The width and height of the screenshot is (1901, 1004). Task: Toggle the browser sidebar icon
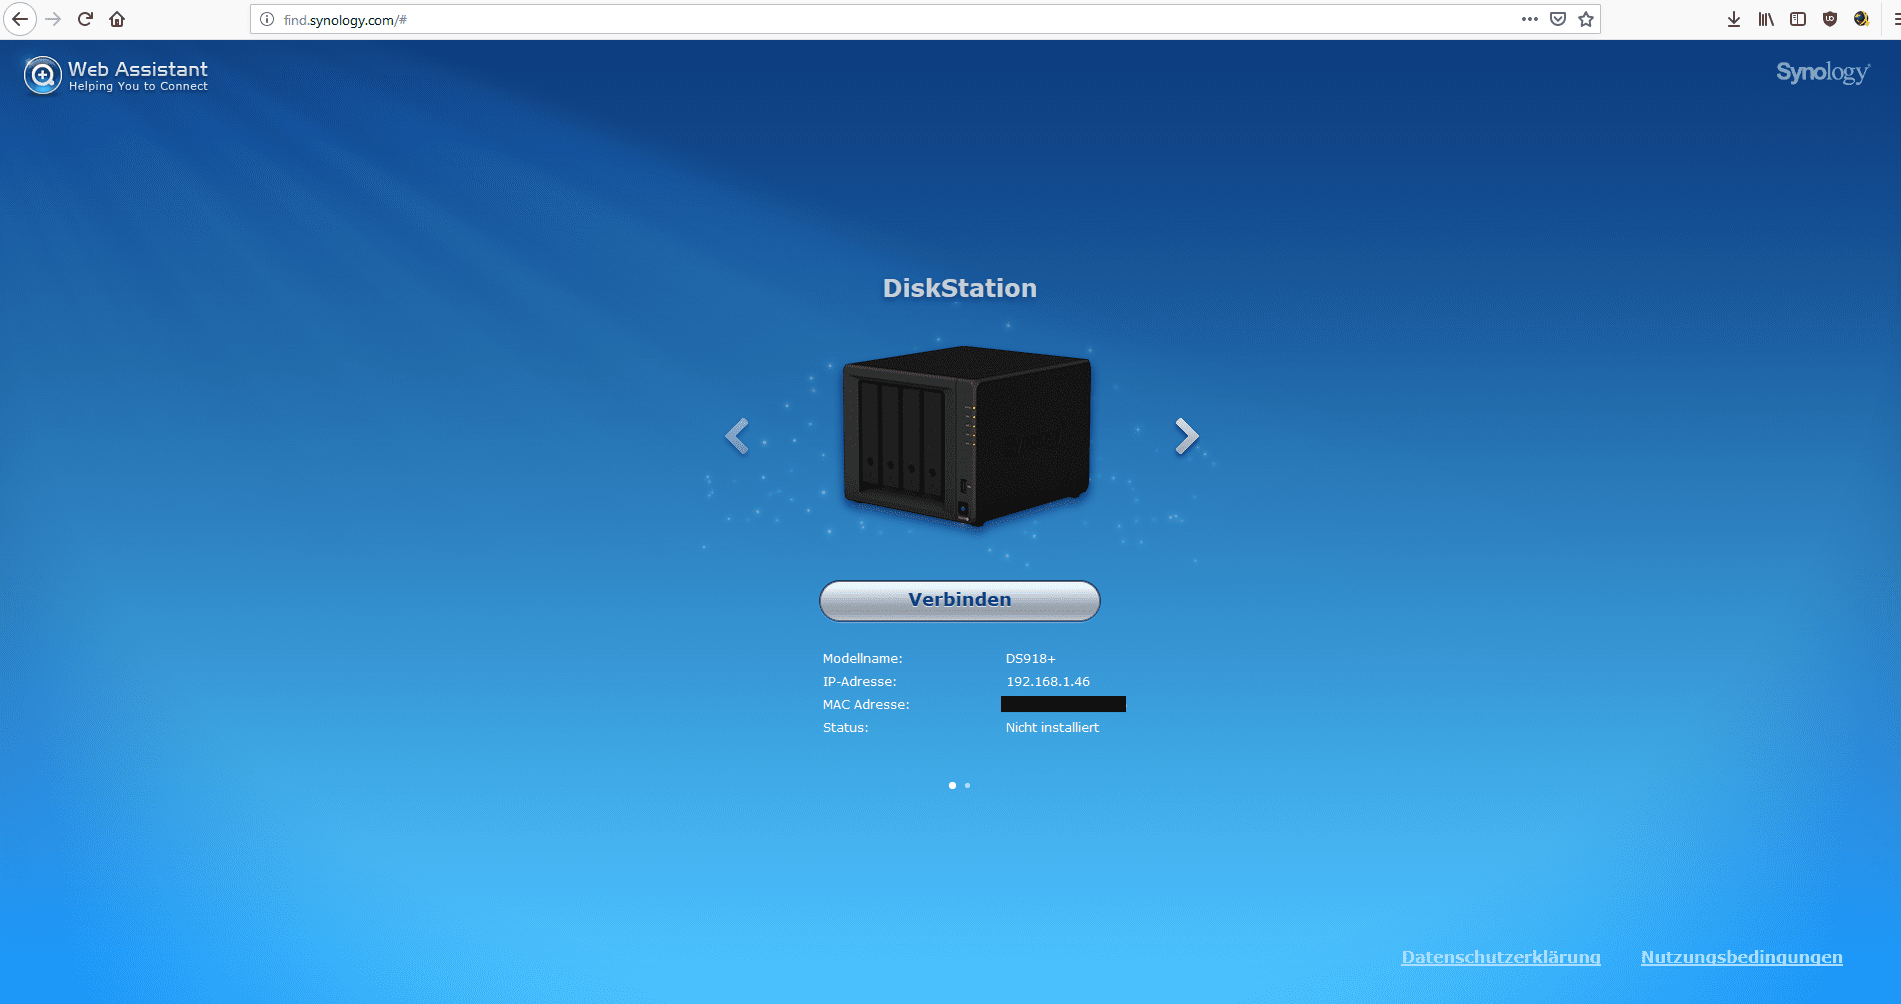click(1798, 19)
